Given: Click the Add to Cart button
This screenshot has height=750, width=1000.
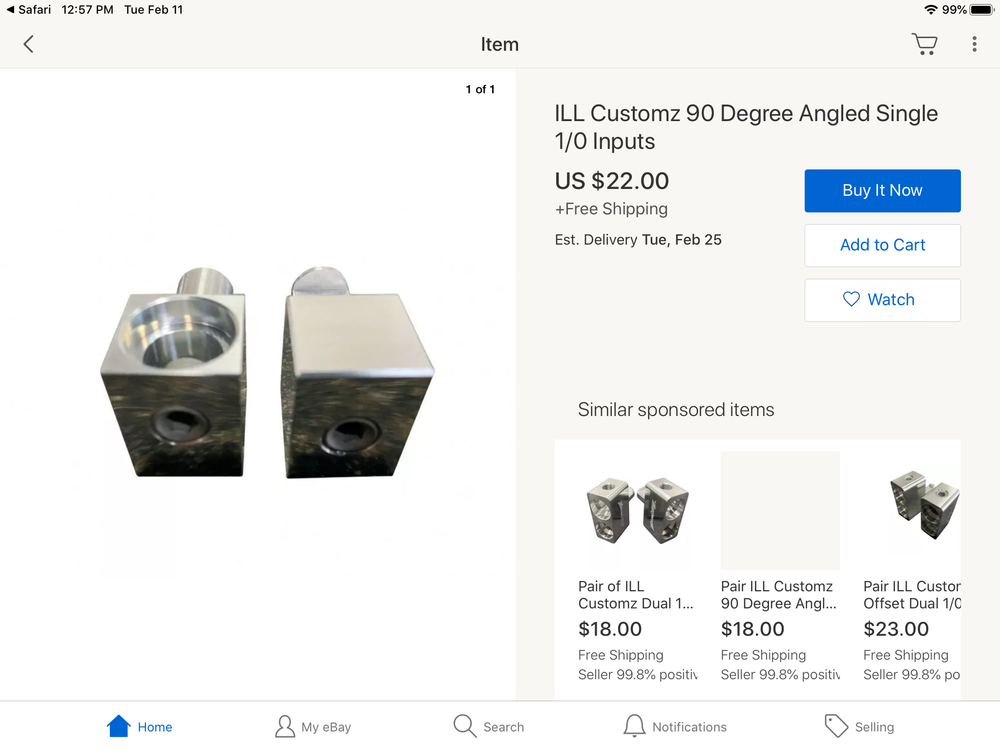Looking at the screenshot, I should click(x=882, y=245).
